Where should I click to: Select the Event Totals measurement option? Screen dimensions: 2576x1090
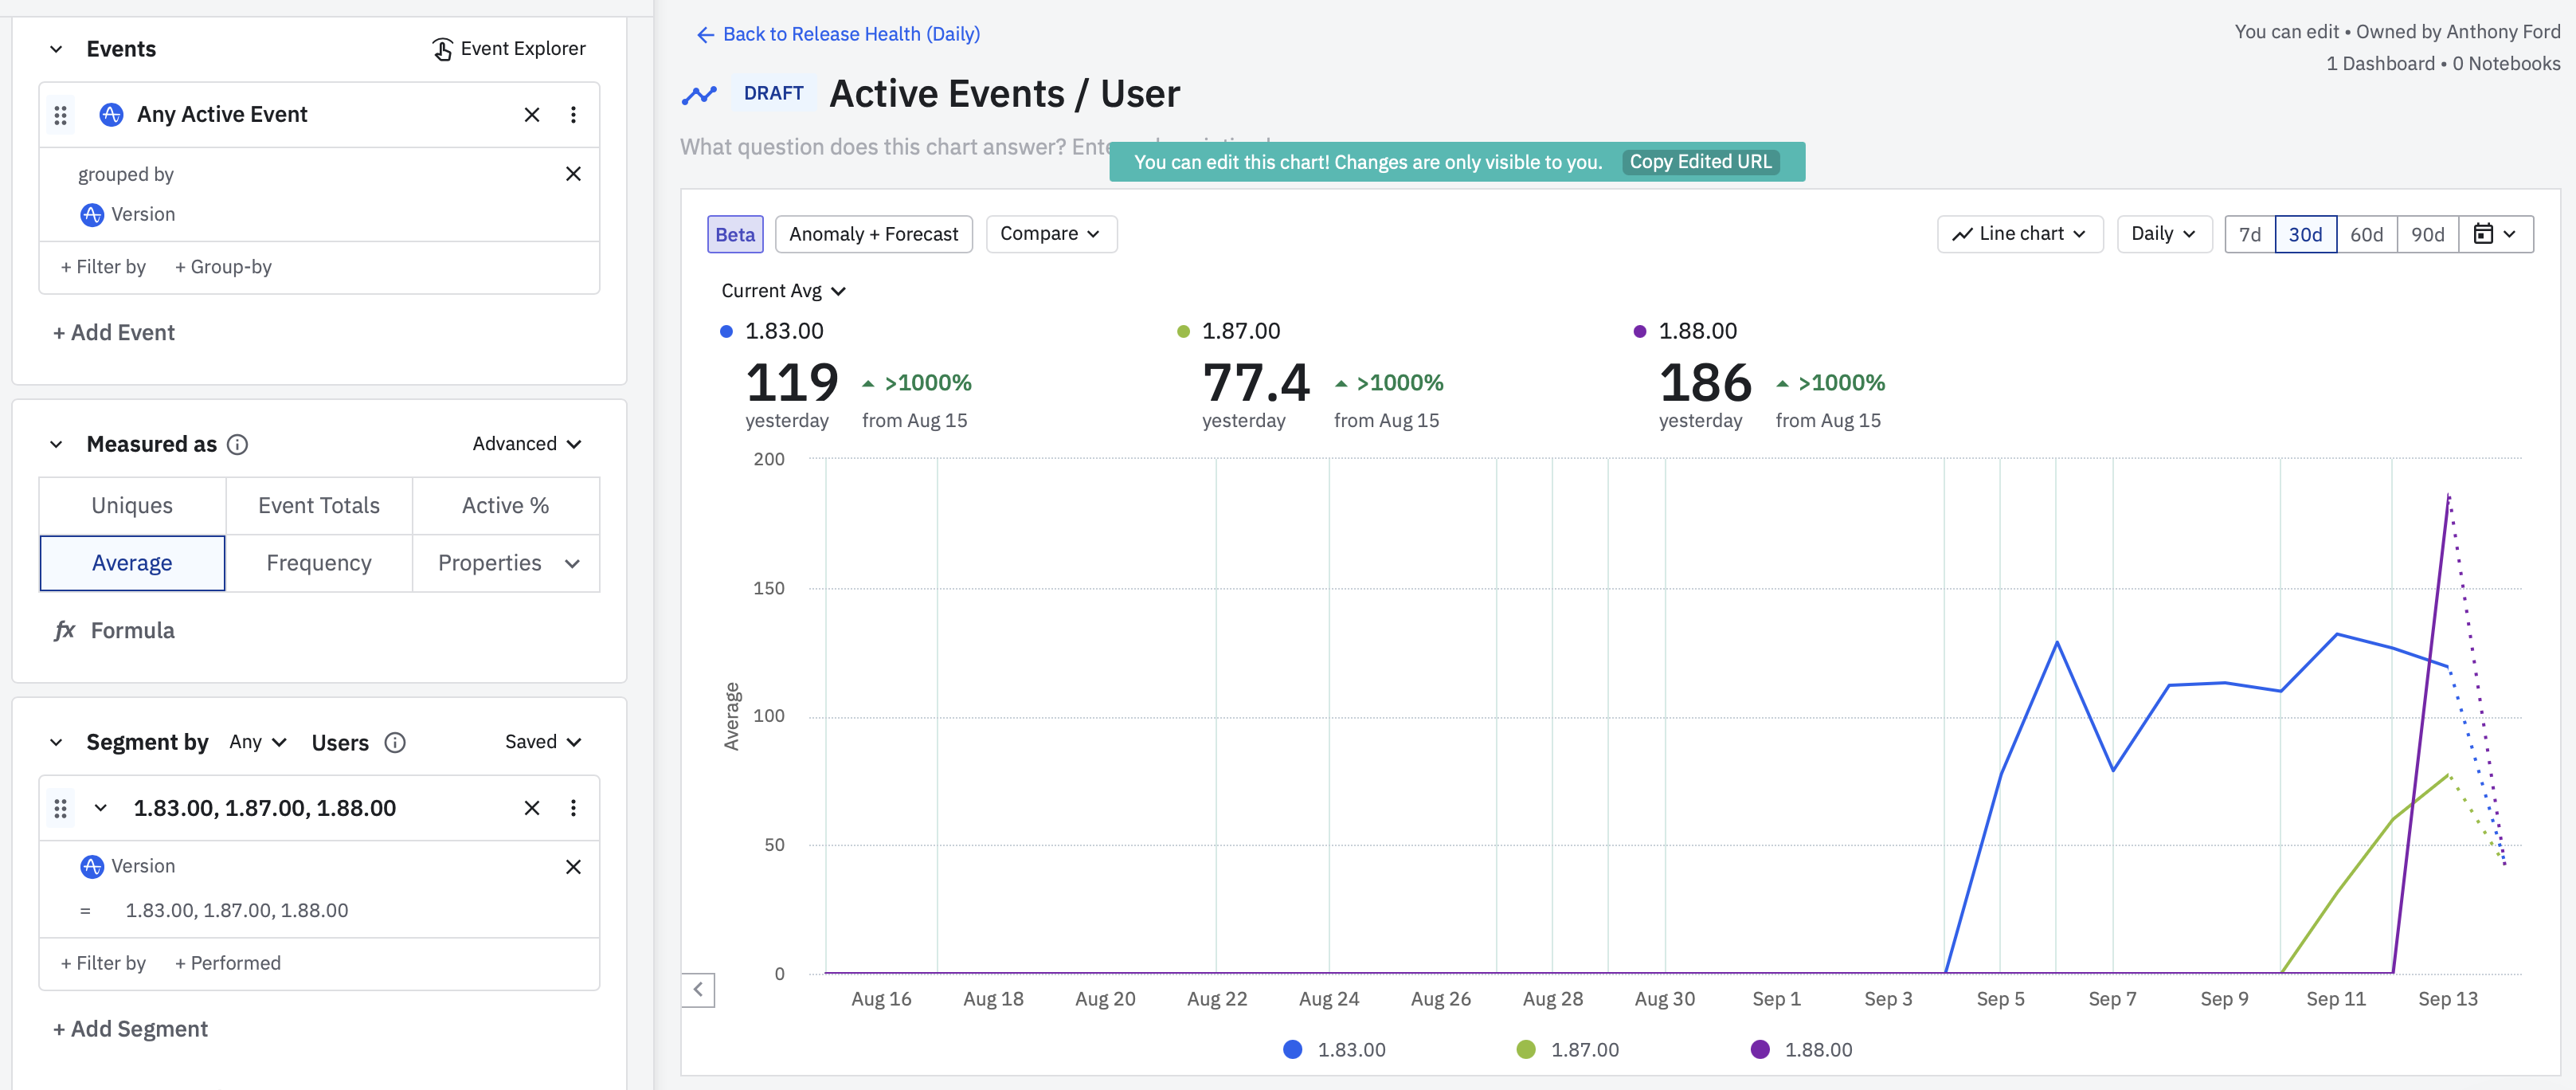(x=318, y=506)
